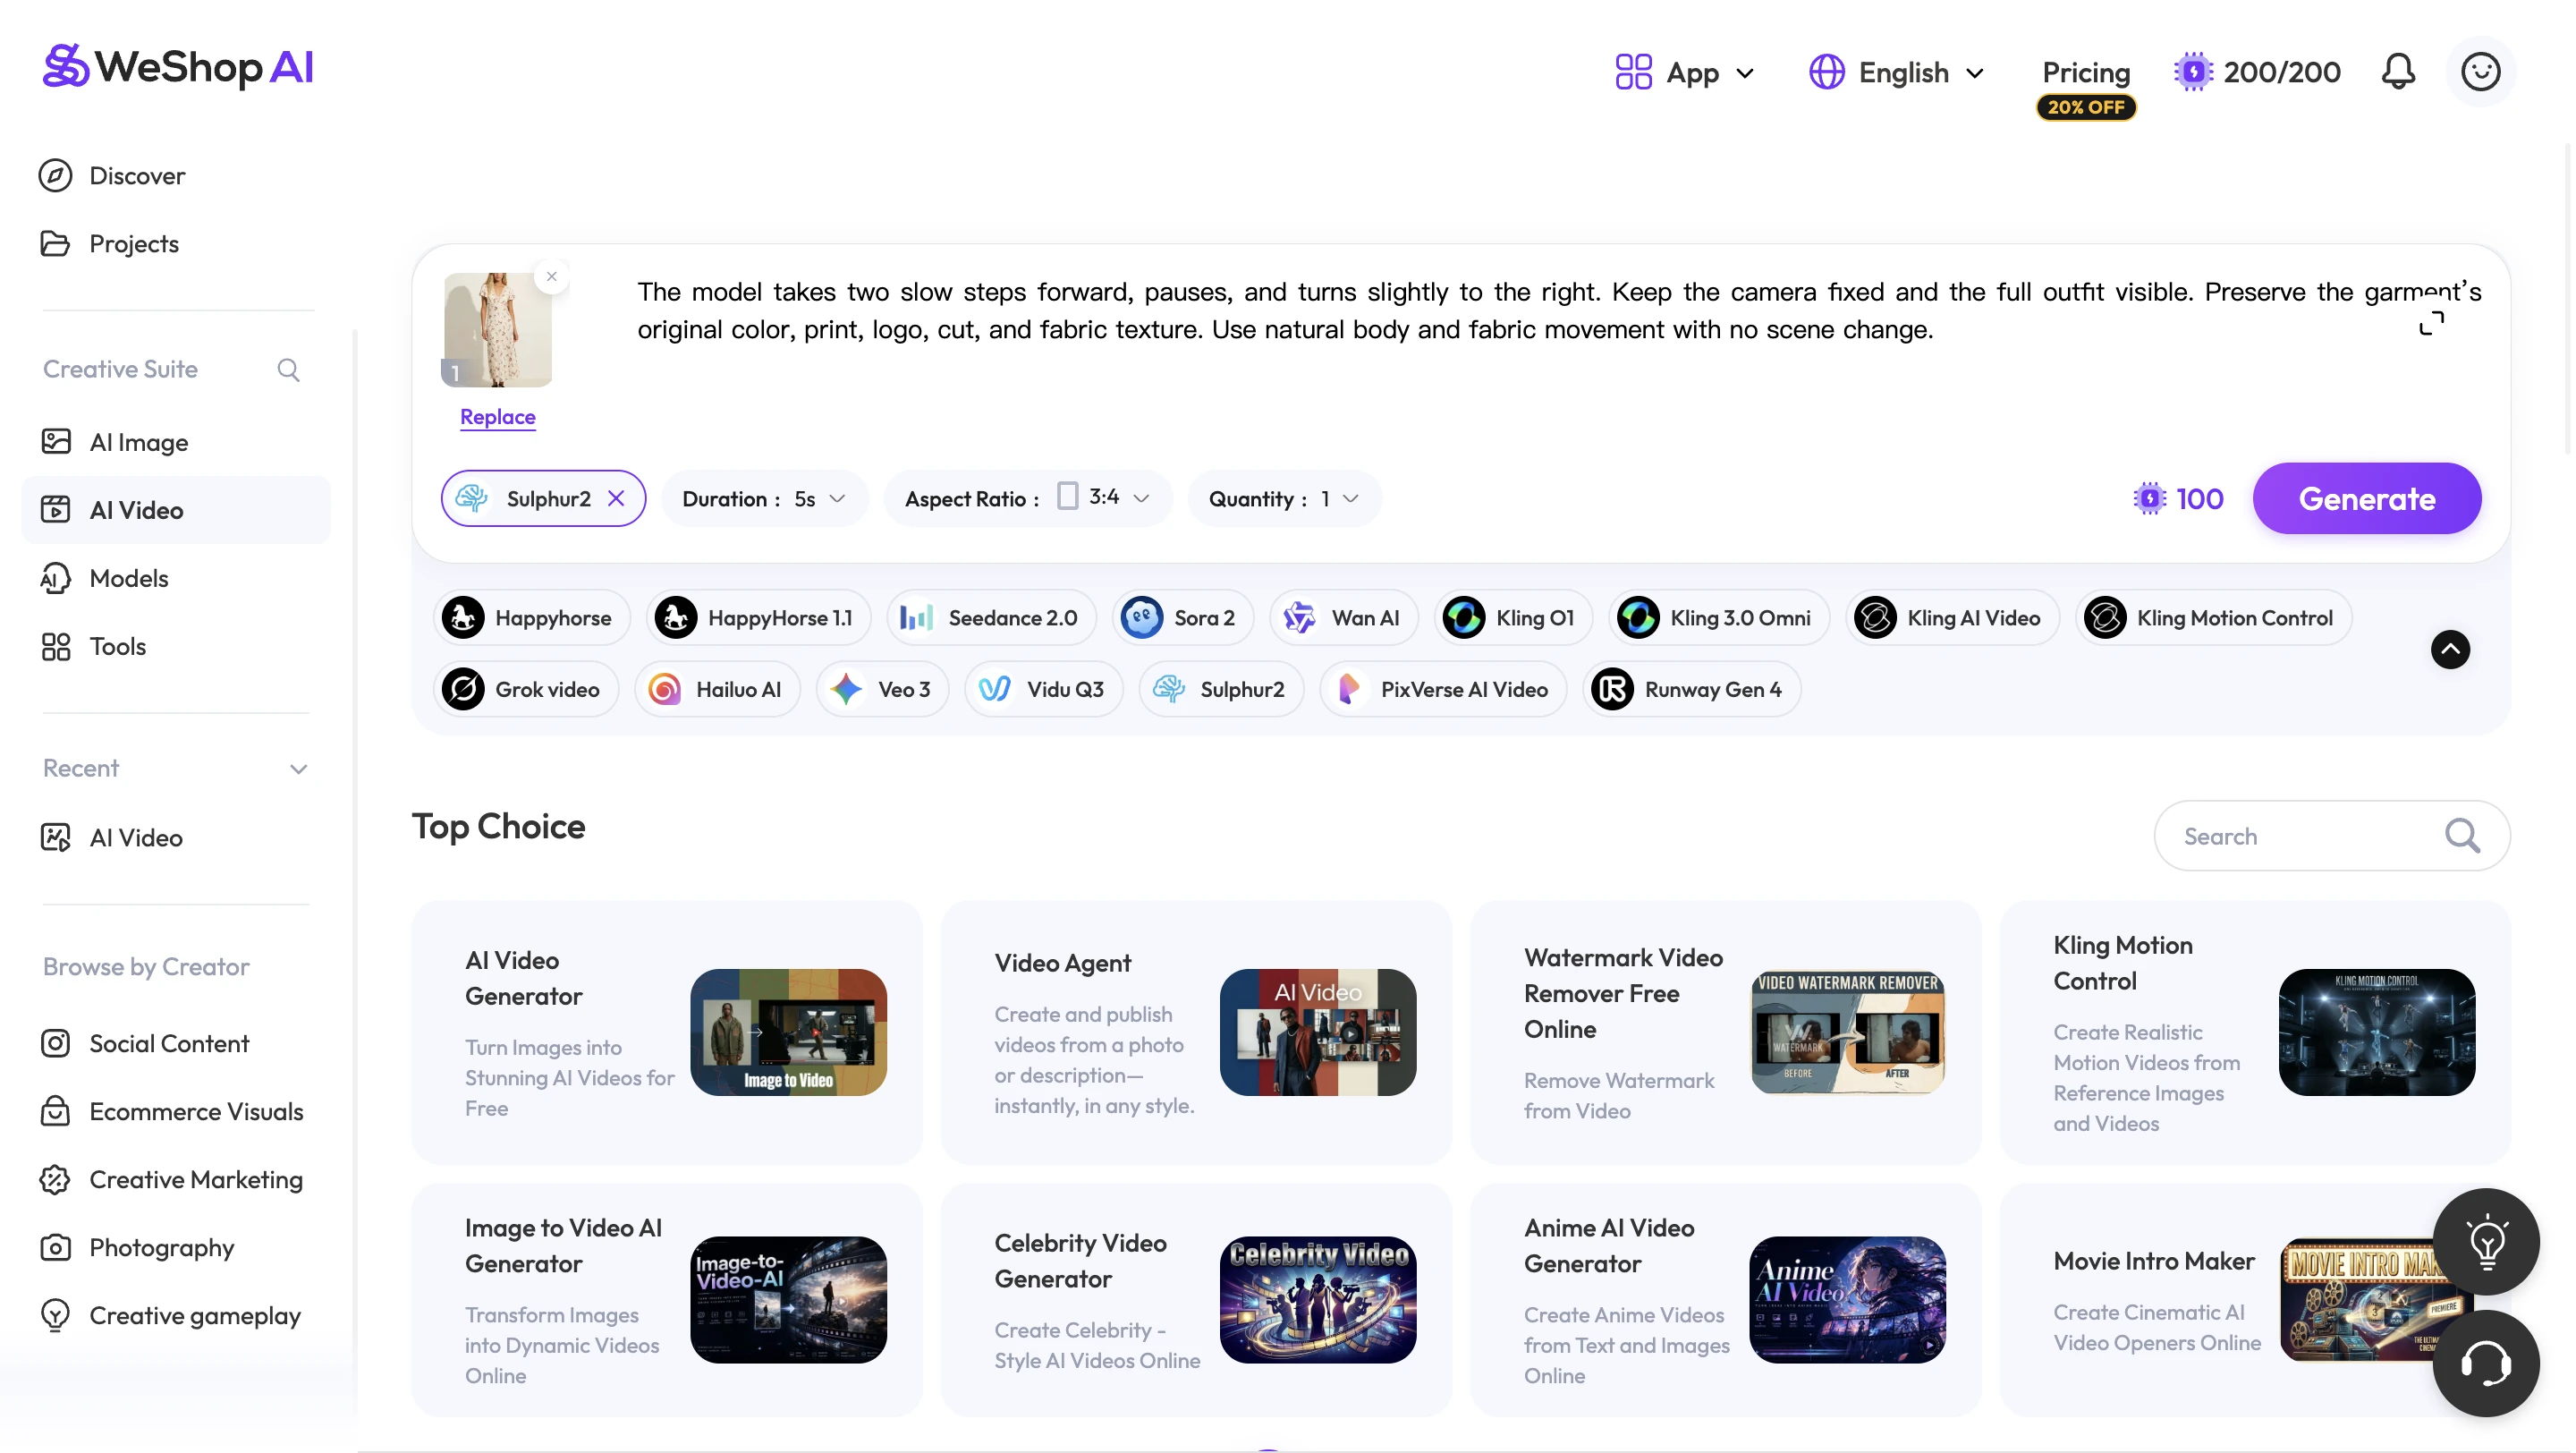Browse Ecommerce Visuals
The height and width of the screenshot is (1453, 2576).
pyautogui.click(x=176, y=1111)
